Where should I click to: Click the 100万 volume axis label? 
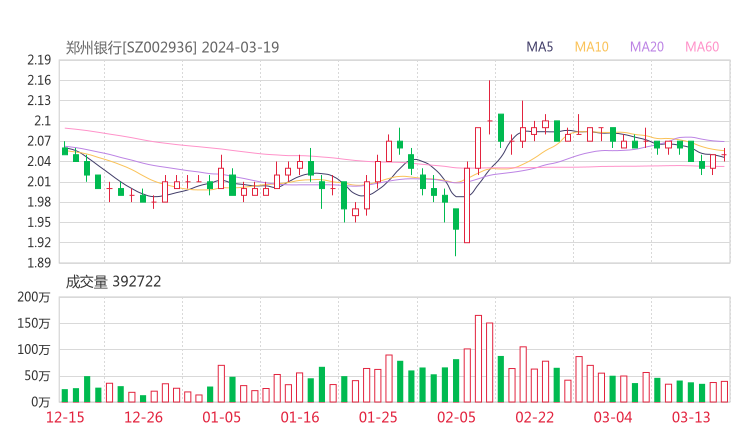(34, 350)
